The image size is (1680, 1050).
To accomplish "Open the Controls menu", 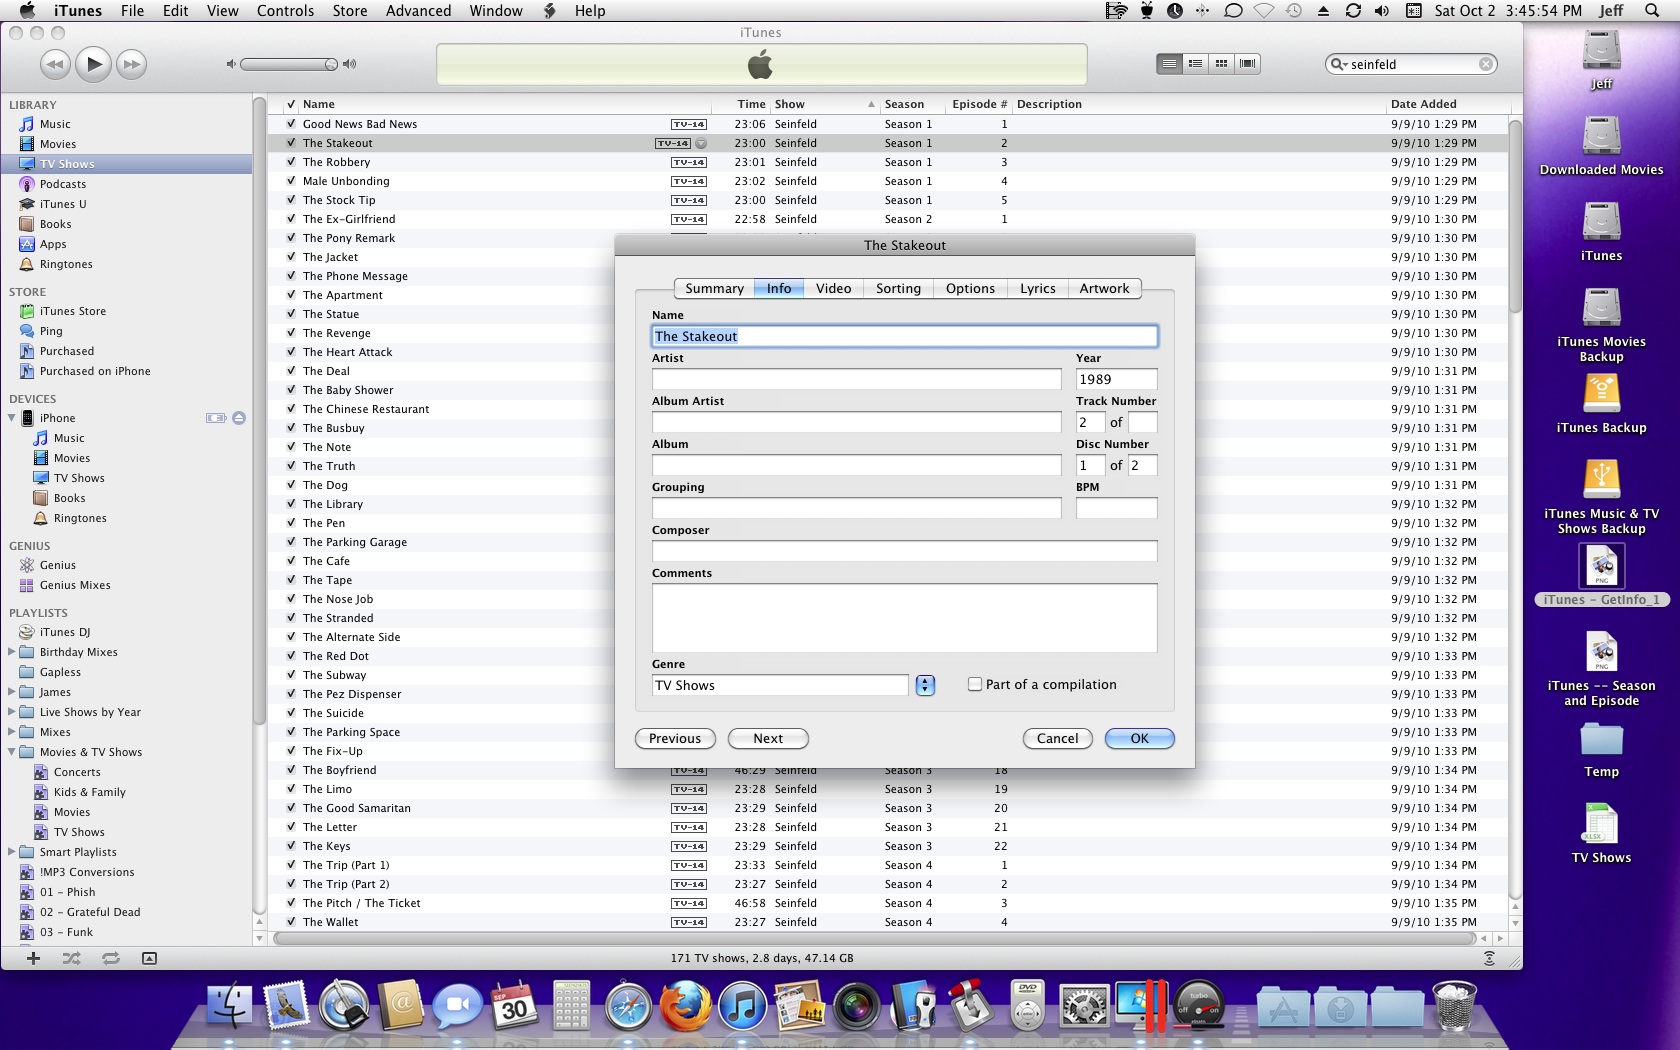I will click(x=286, y=11).
